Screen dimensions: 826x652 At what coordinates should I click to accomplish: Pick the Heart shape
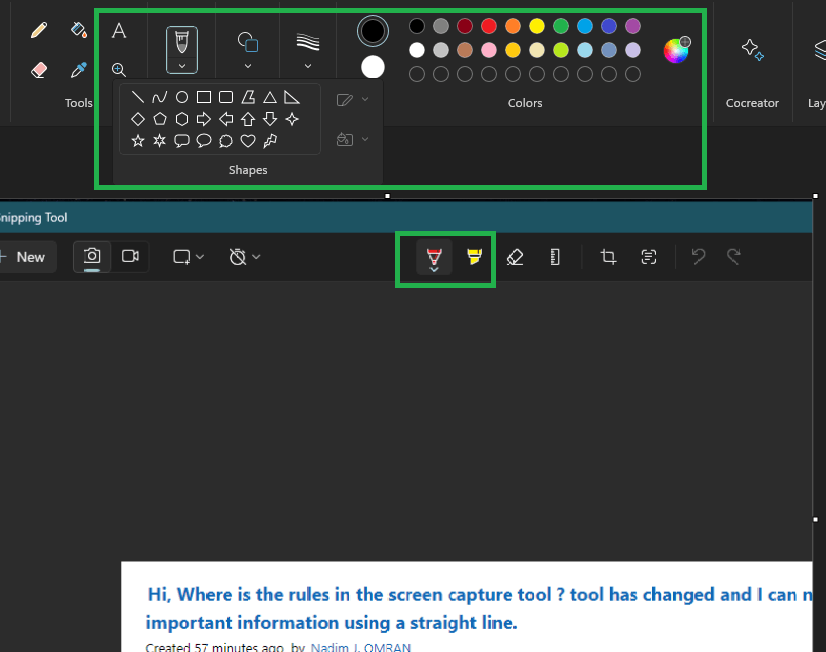248,141
